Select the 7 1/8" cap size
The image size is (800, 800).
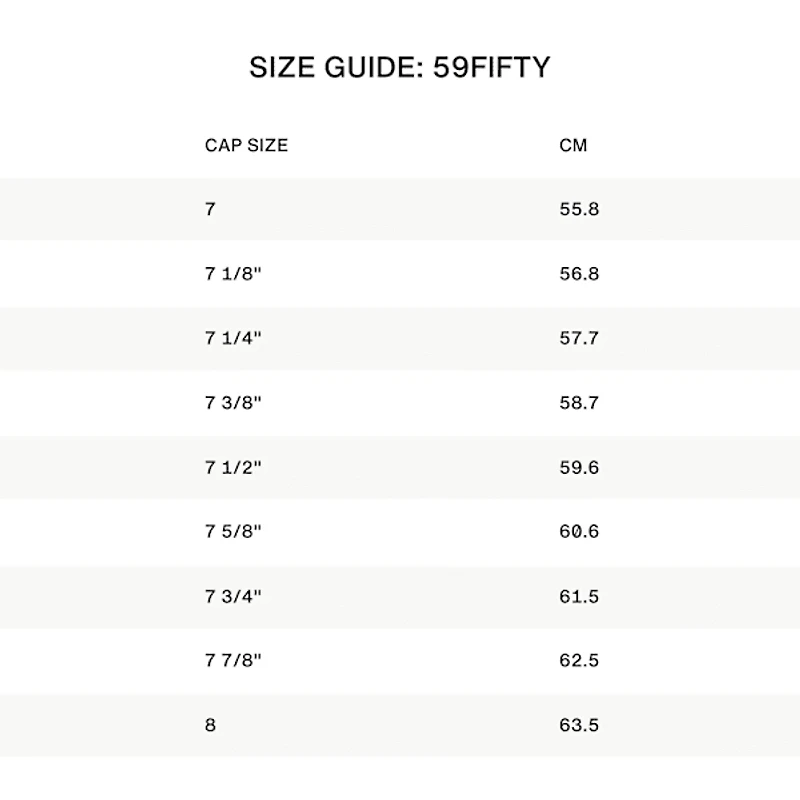(x=233, y=274)
